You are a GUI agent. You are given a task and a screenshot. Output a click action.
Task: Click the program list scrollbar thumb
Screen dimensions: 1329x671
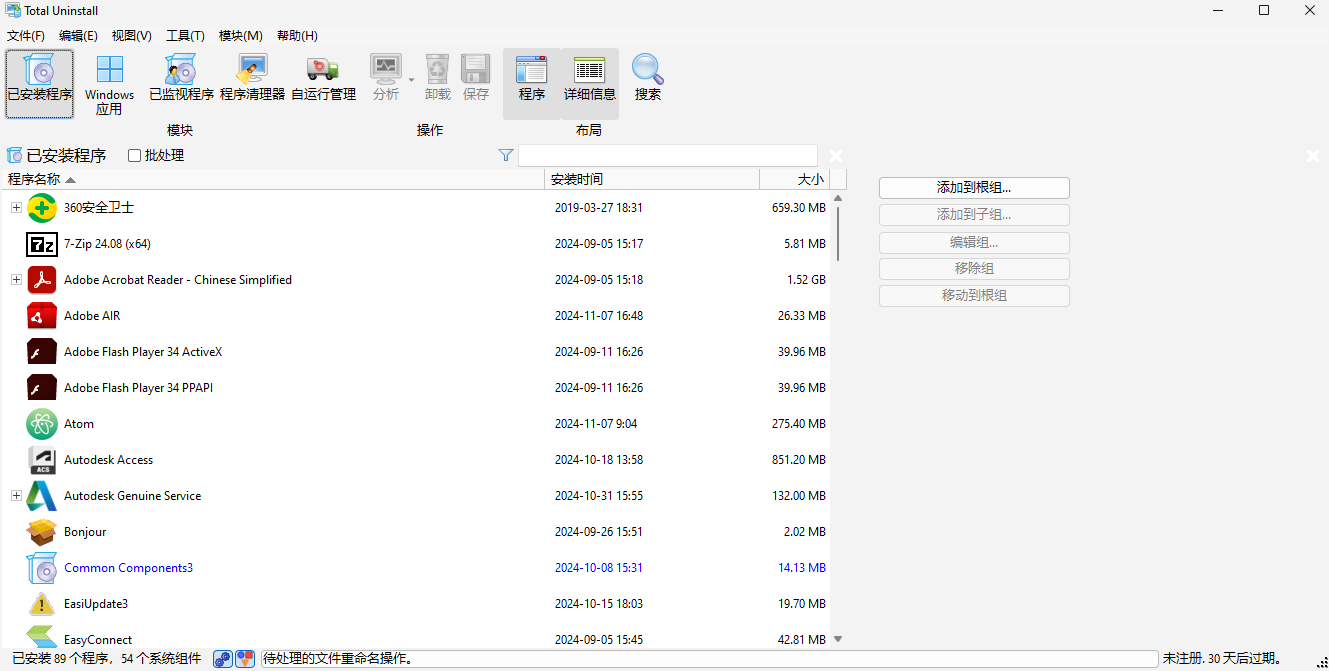(838, 233)
